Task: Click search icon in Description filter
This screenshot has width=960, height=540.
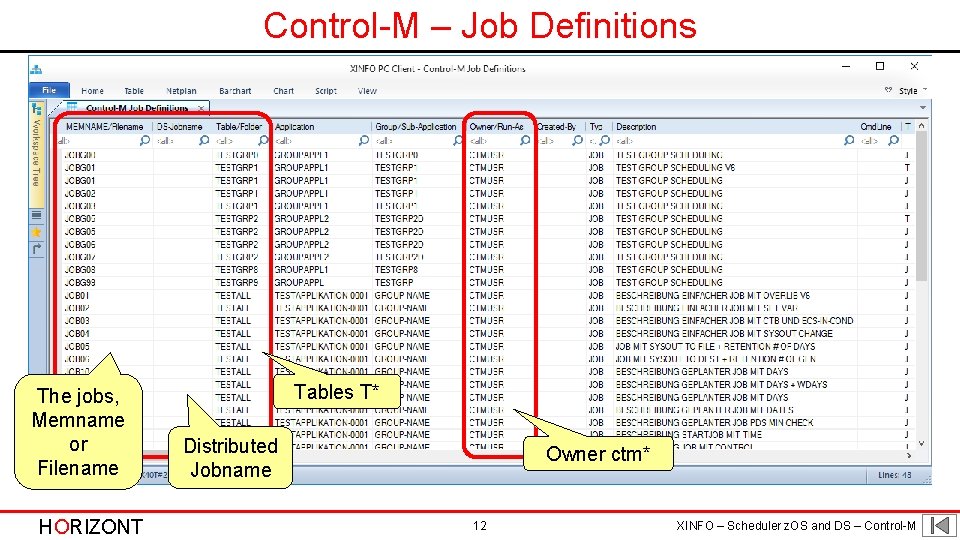Action: 849,140
